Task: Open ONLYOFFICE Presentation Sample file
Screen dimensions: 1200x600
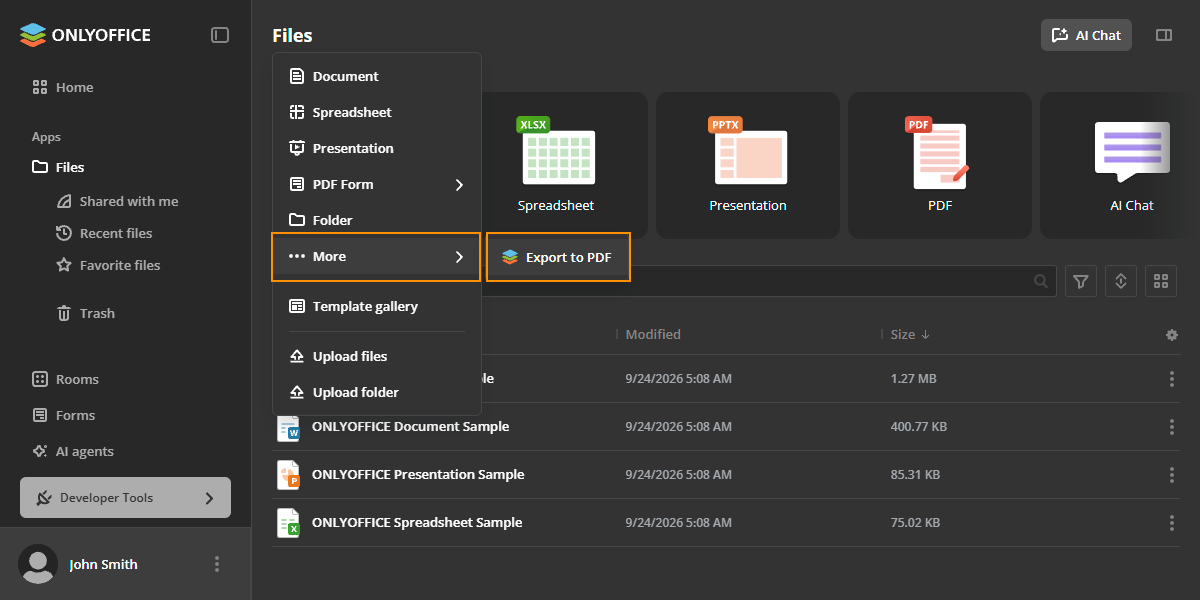Action: pos(418,474)
